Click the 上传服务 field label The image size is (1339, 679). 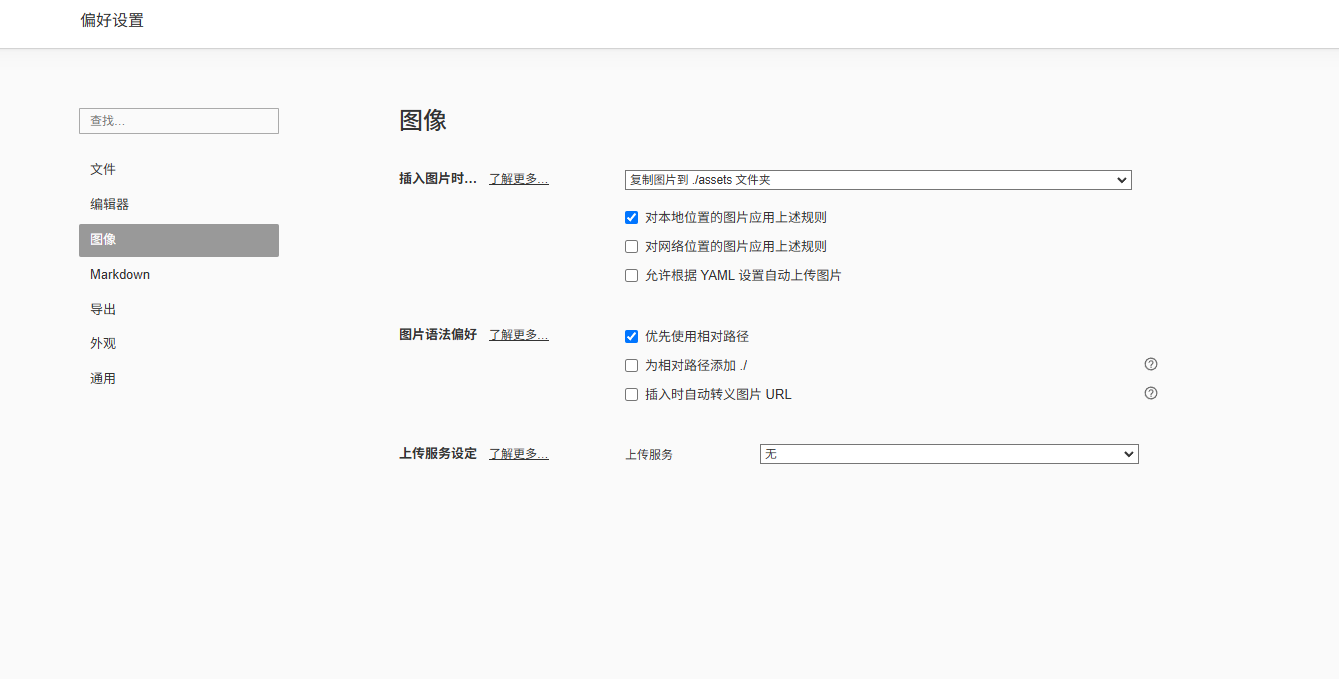coord(649,455)
